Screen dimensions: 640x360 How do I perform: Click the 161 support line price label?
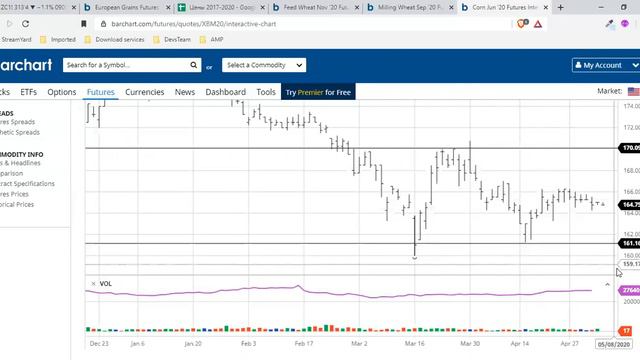click(x=629, y=243)
